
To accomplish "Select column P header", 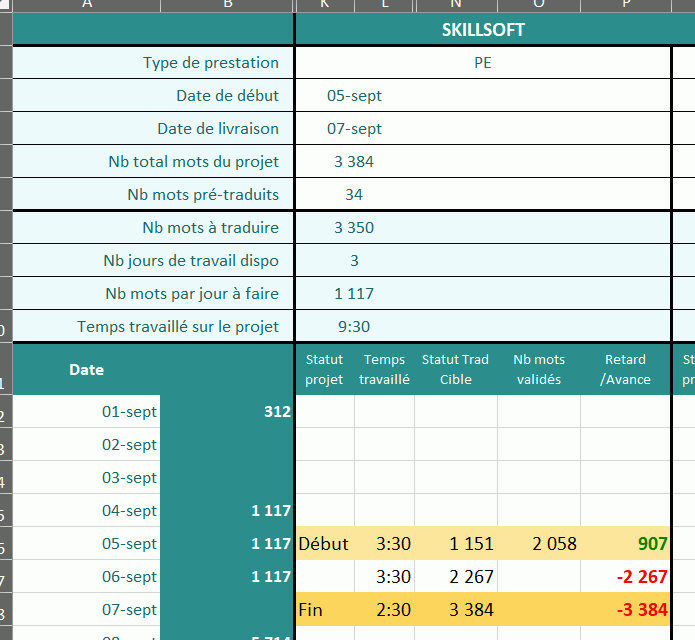I will (x=625, y=5).
